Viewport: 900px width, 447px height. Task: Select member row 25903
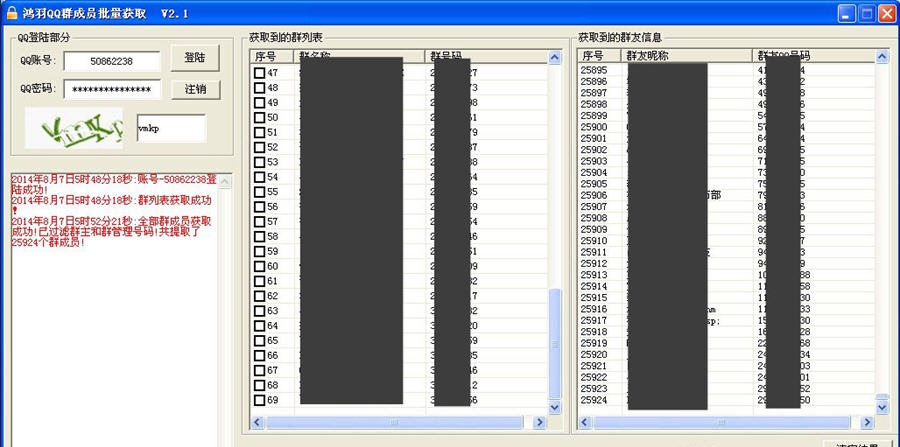727,161
